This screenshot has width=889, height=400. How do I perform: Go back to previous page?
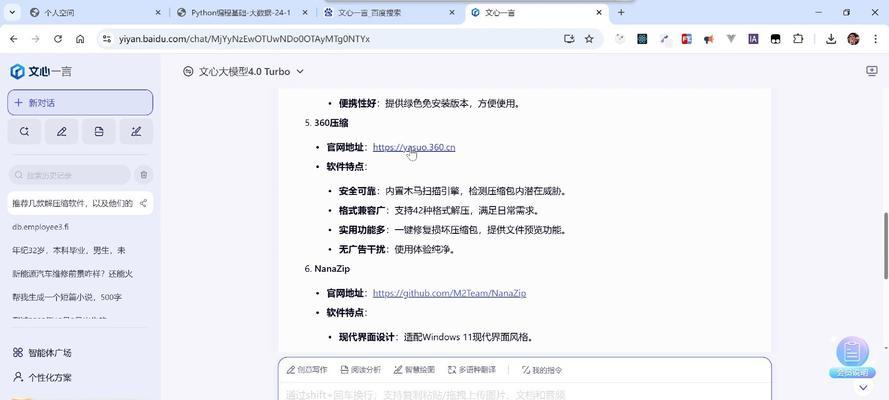14,39
